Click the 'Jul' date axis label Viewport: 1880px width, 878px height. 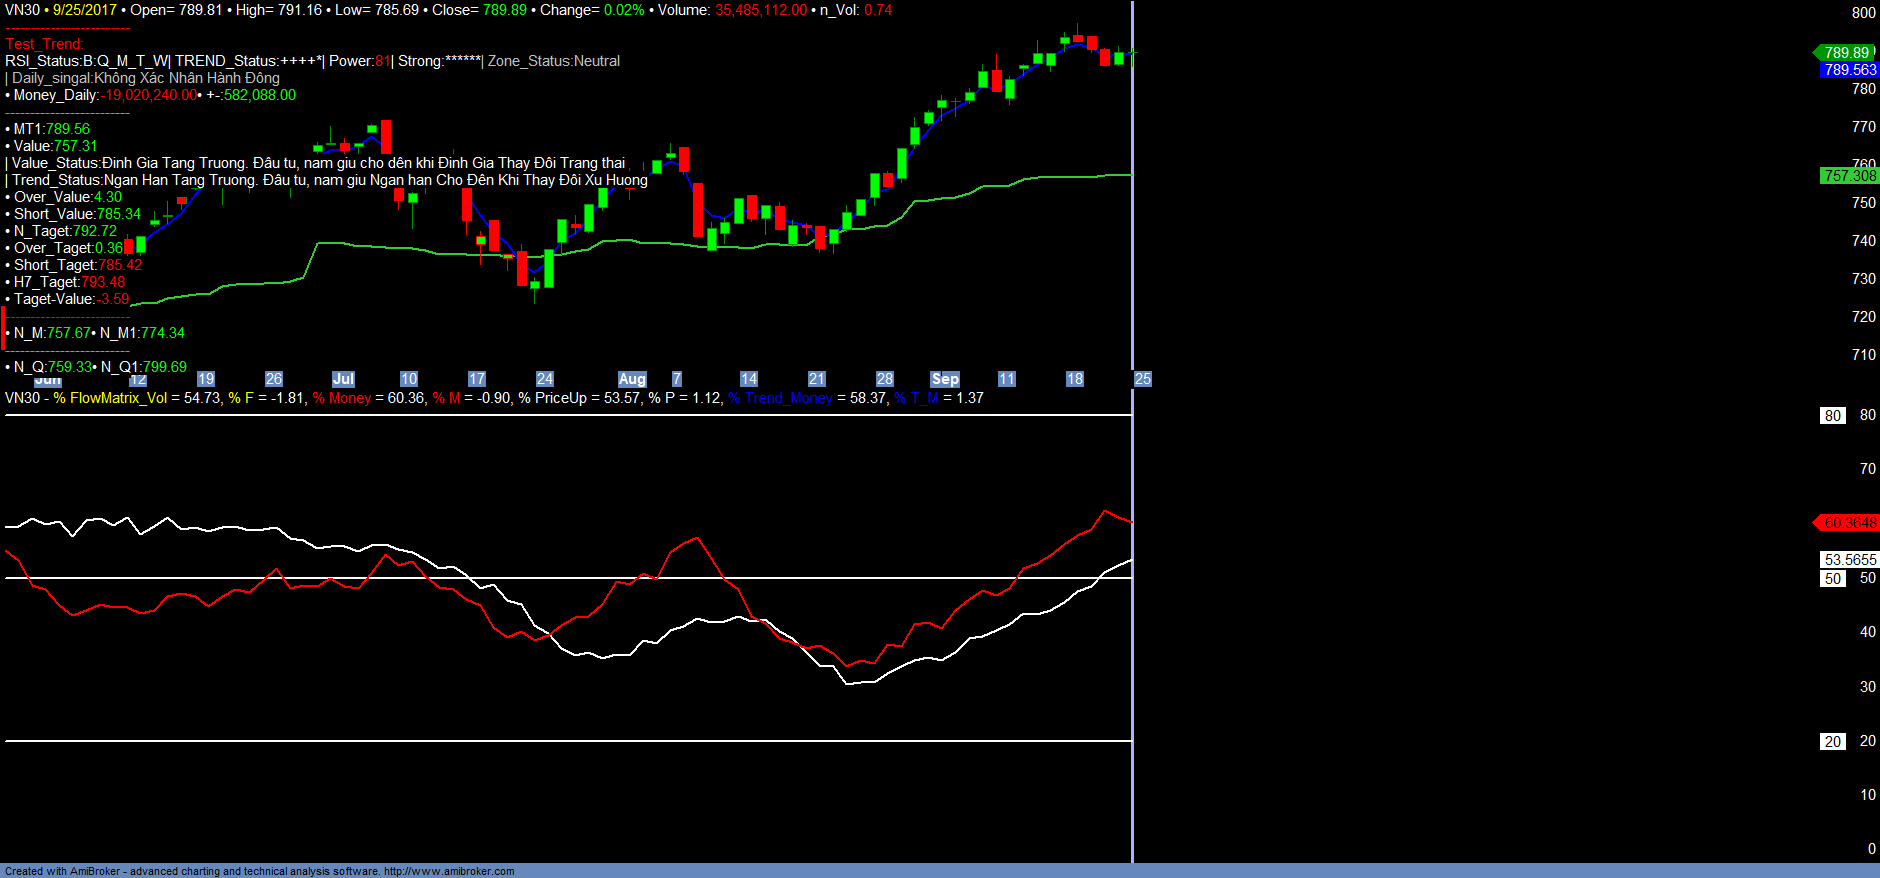(x=343, y=379)
